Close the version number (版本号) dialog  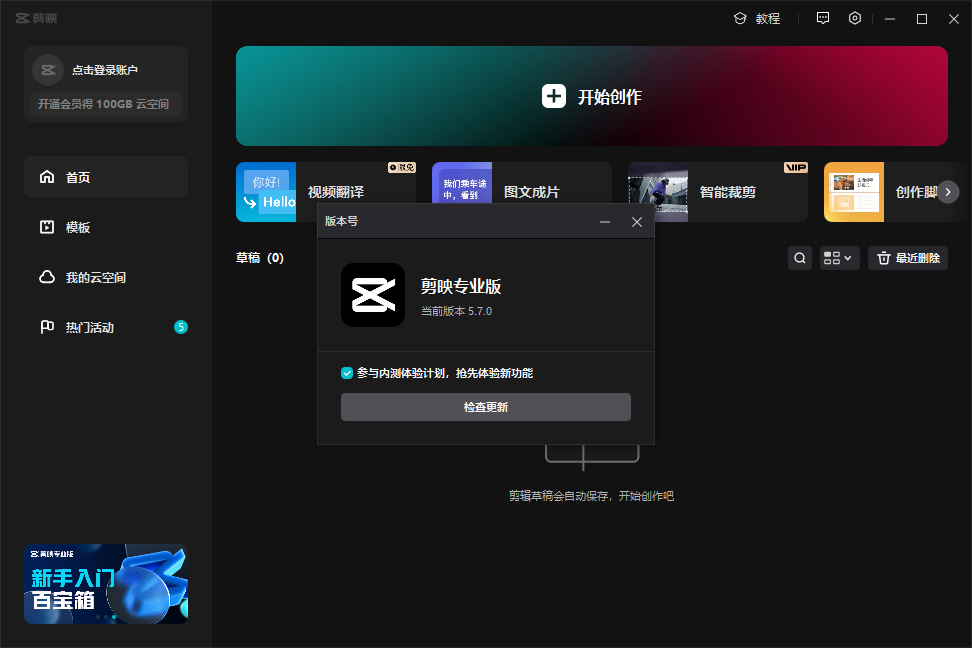[637, 222]
